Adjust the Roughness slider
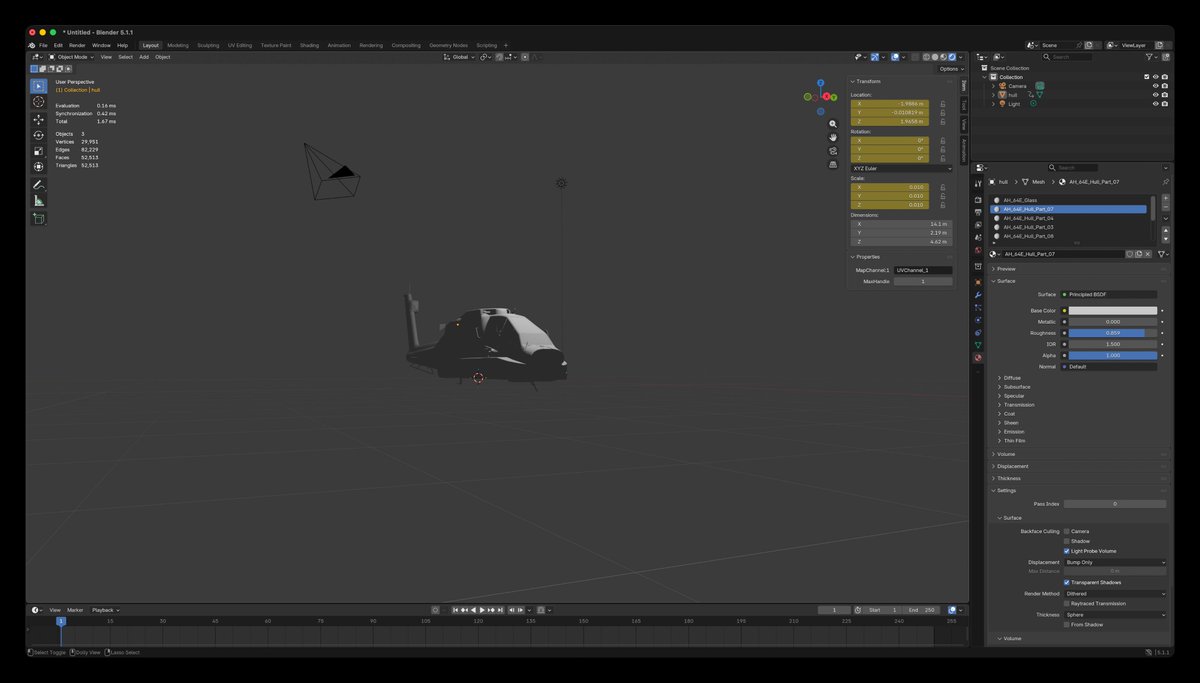 point(1113,333)
